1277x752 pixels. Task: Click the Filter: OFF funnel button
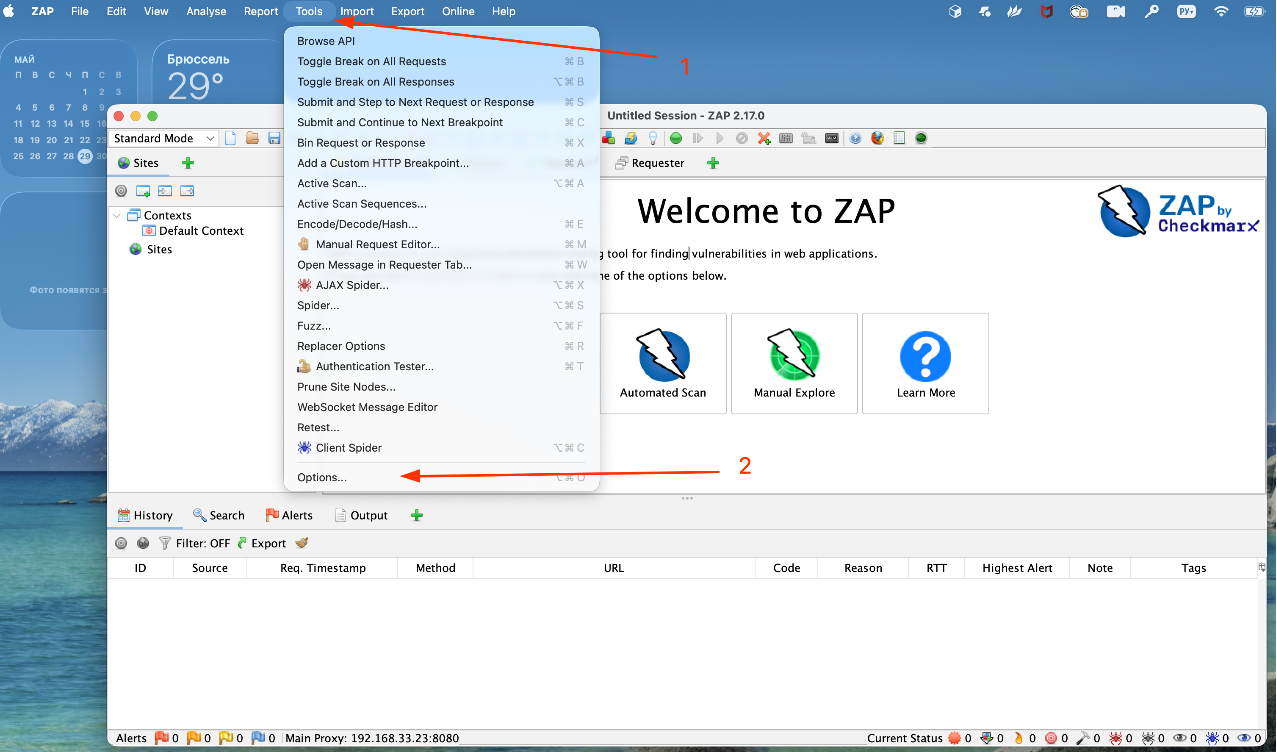[194, 543]
